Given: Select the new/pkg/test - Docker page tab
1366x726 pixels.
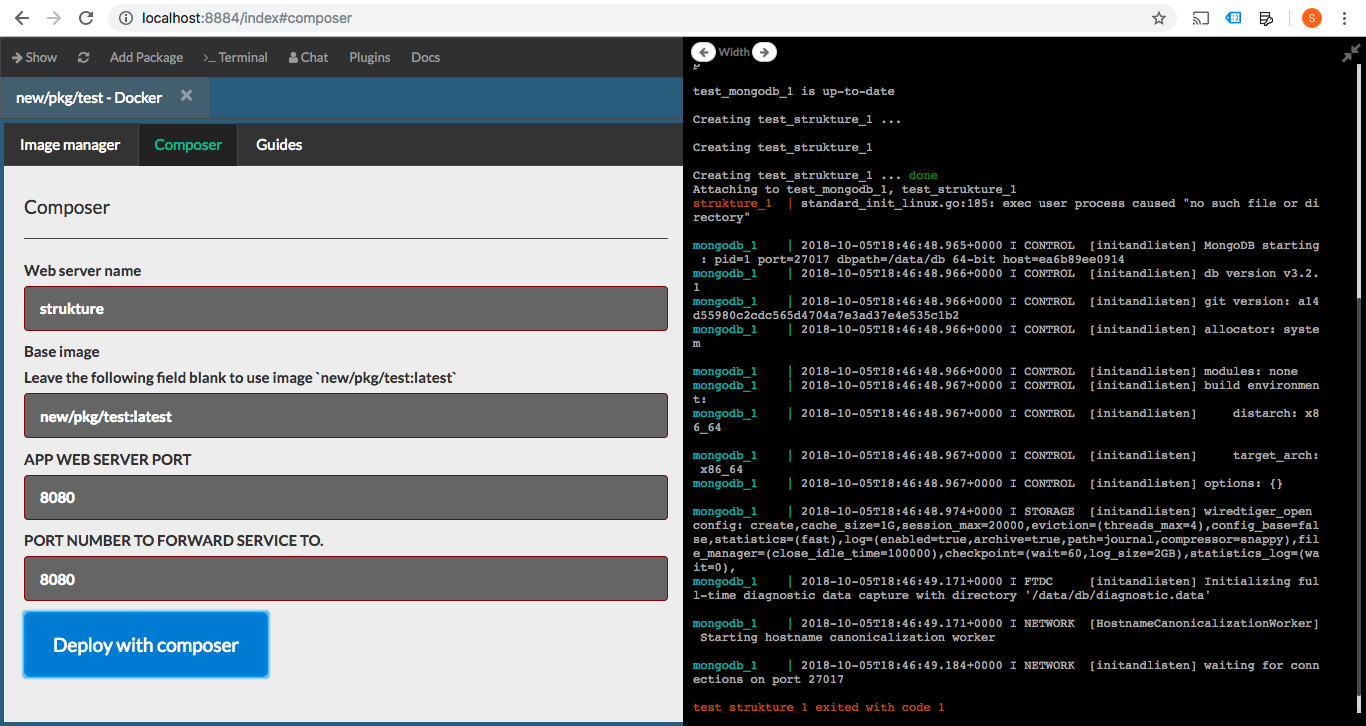Looking at the screenshot, I should click(89, 97).
